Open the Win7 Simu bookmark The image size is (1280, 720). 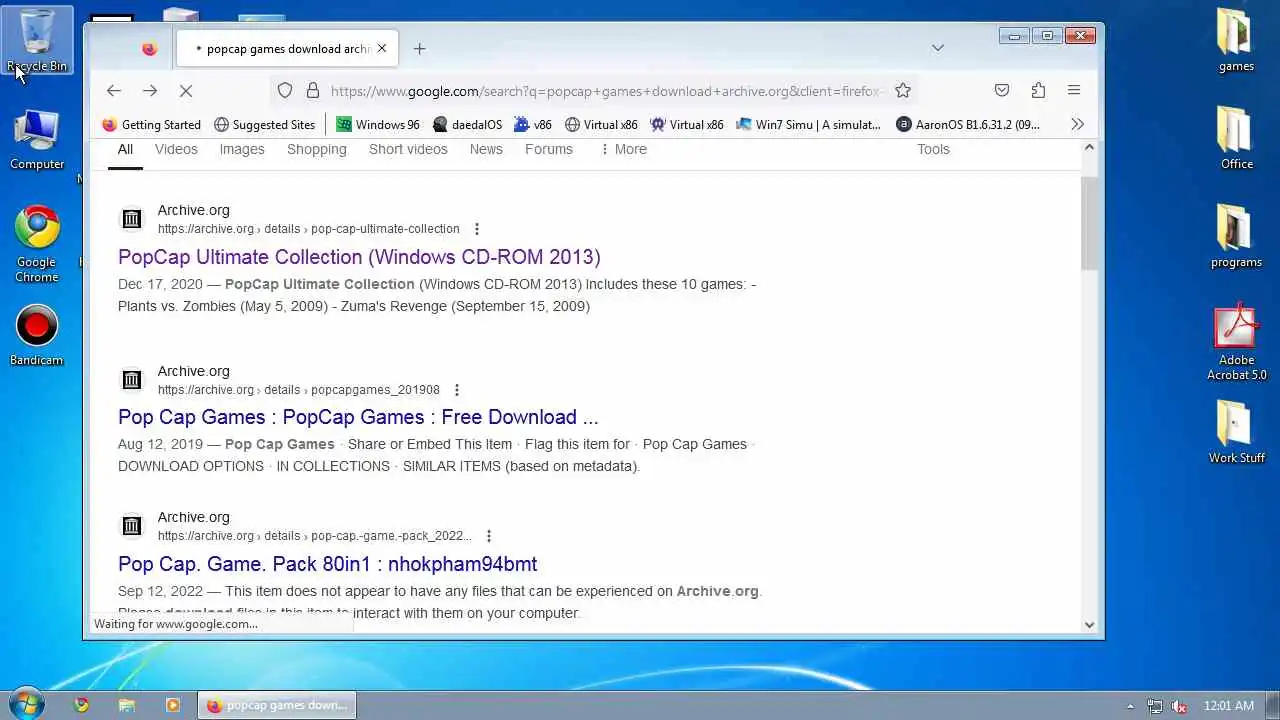(x=808, y=125)
